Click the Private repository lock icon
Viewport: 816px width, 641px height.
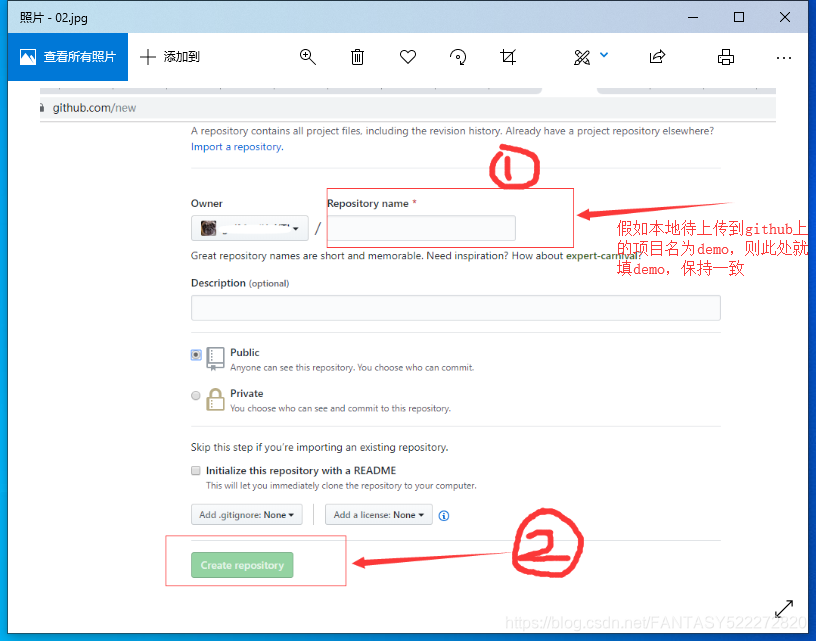[x=215, y=400]
